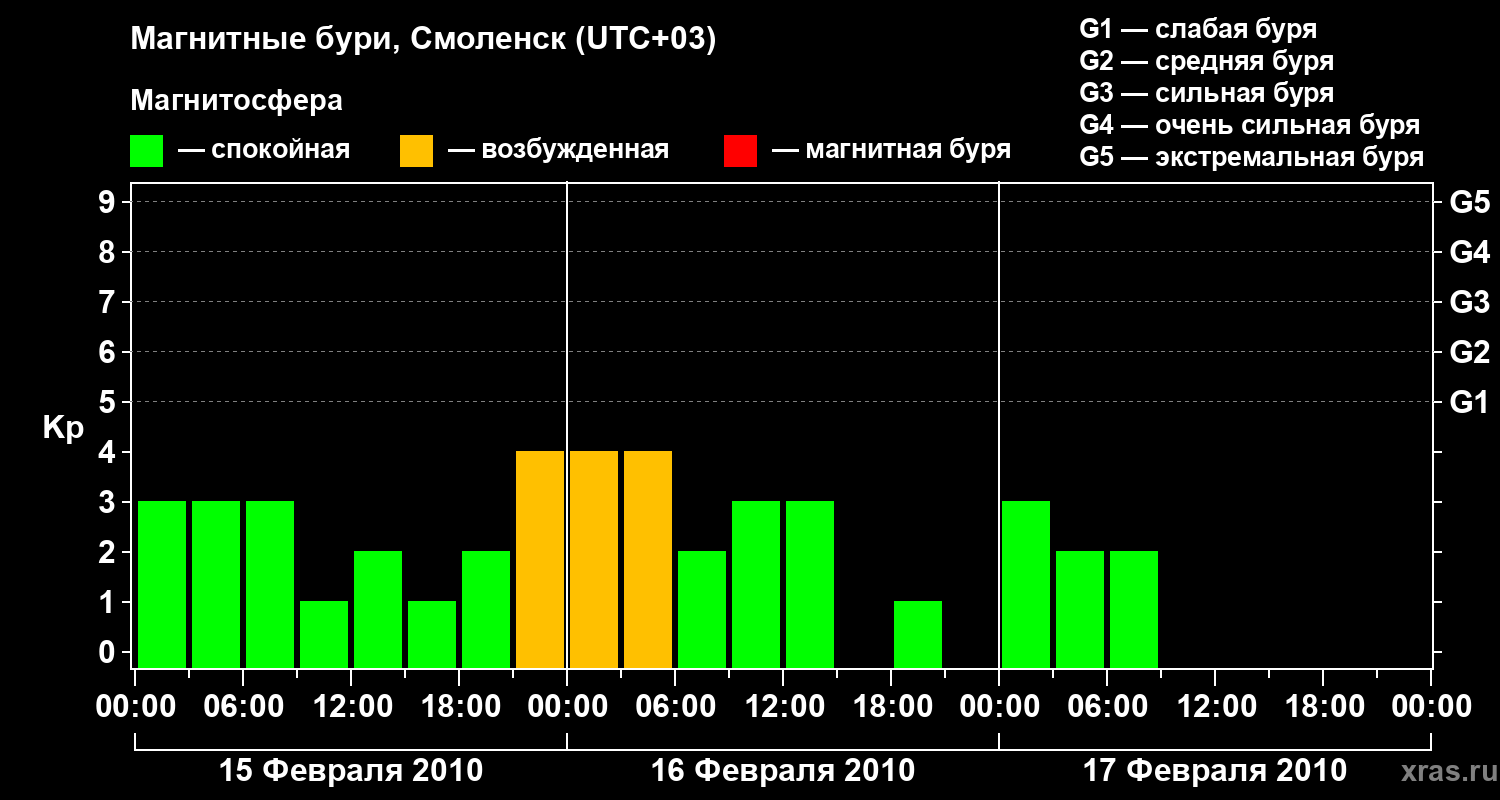
Task: Click the y-axis value 9
Action: (x=109, y=202)
